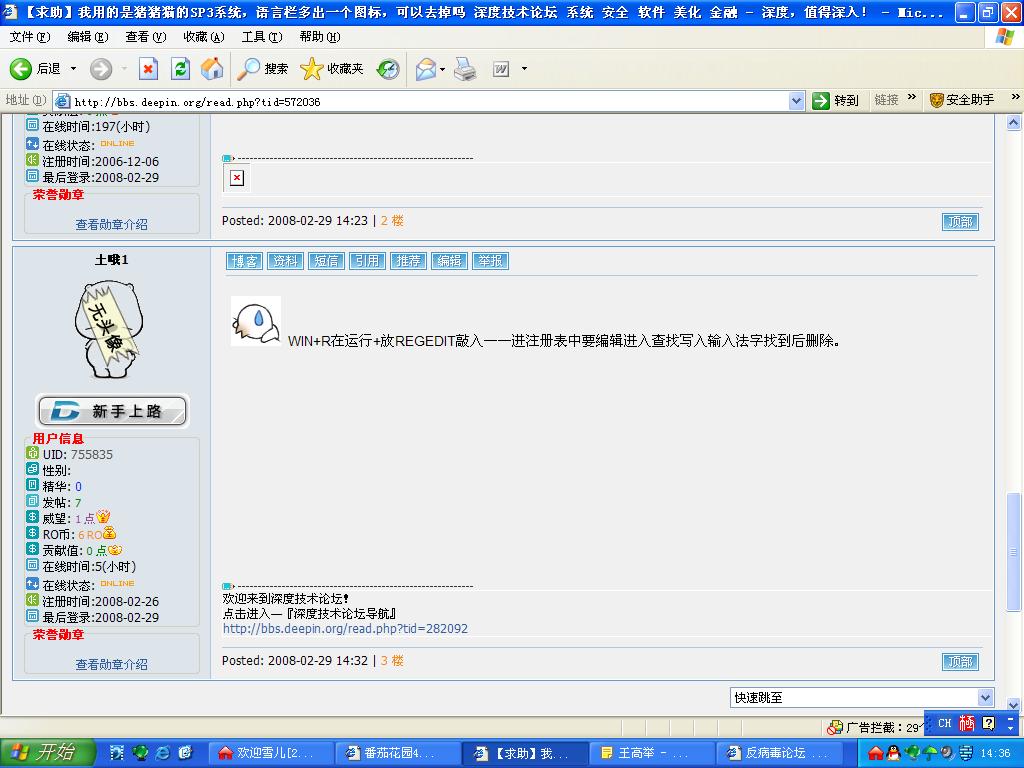Click the broken image placeholder in signature
This screenshot has height=768, width=1024.
237,178
